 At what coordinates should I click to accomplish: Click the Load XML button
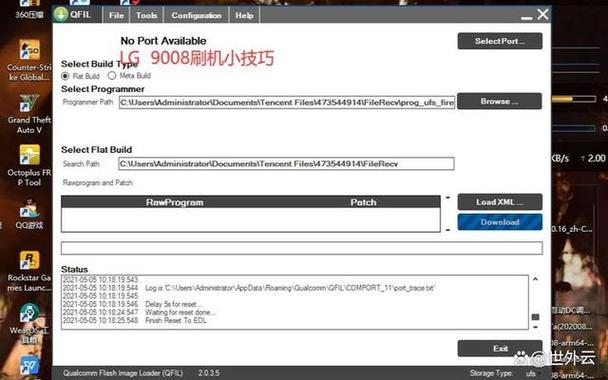tap(500, 202)
